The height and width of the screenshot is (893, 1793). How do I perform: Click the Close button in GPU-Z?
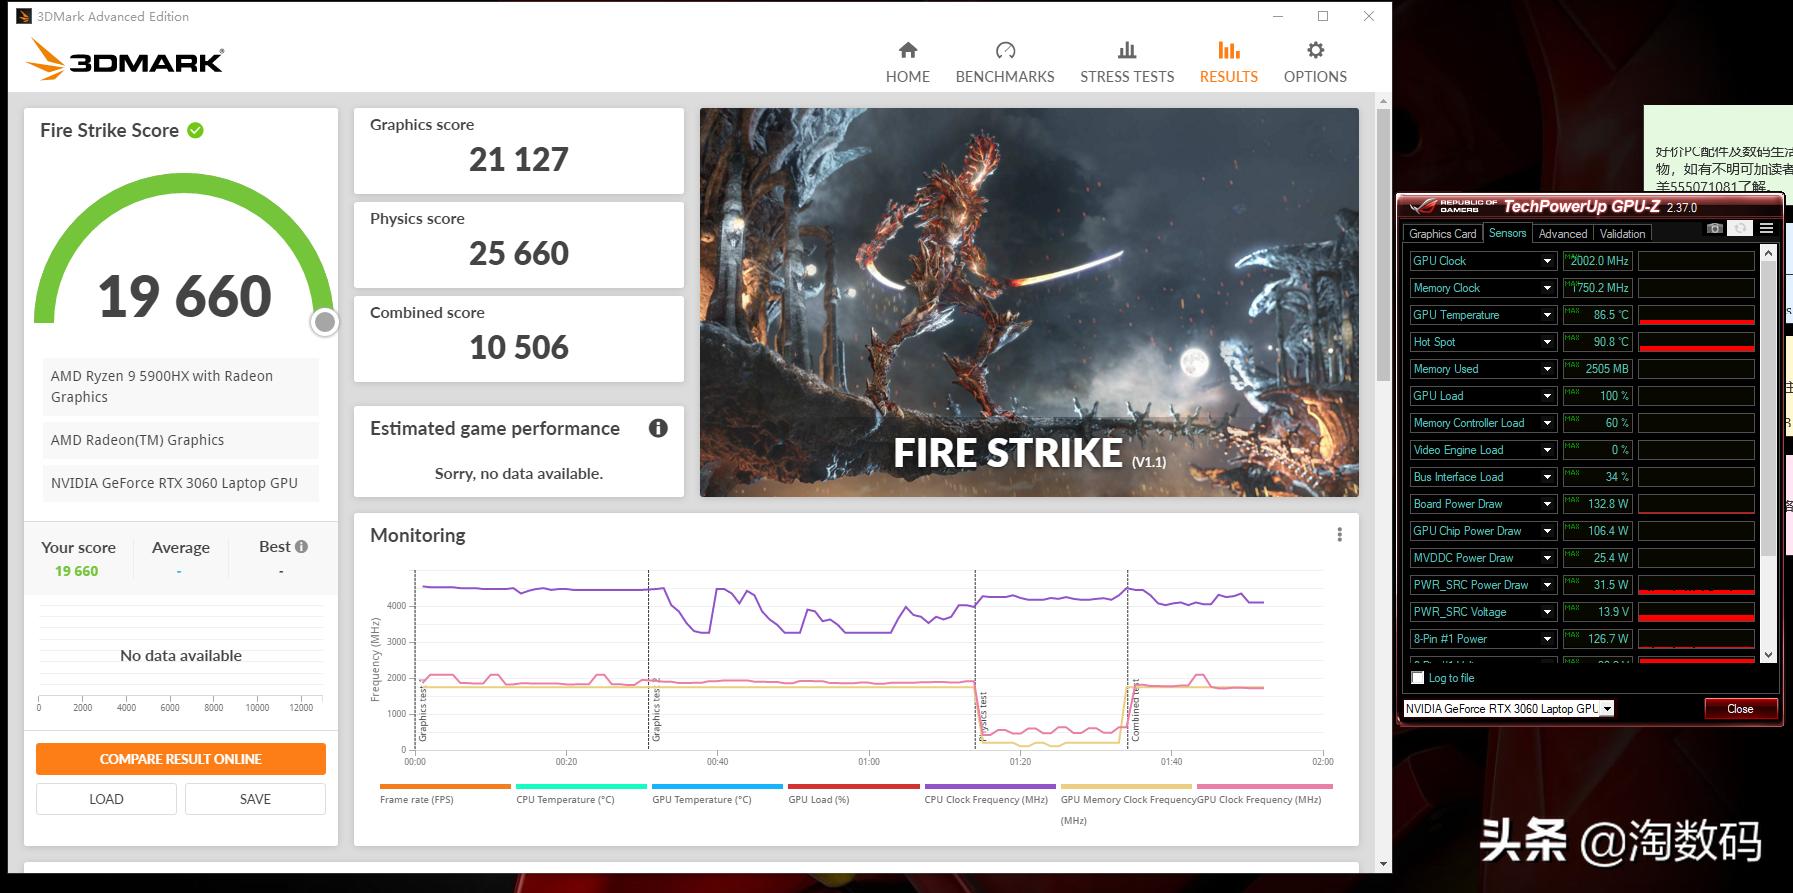click(1740, 709)
